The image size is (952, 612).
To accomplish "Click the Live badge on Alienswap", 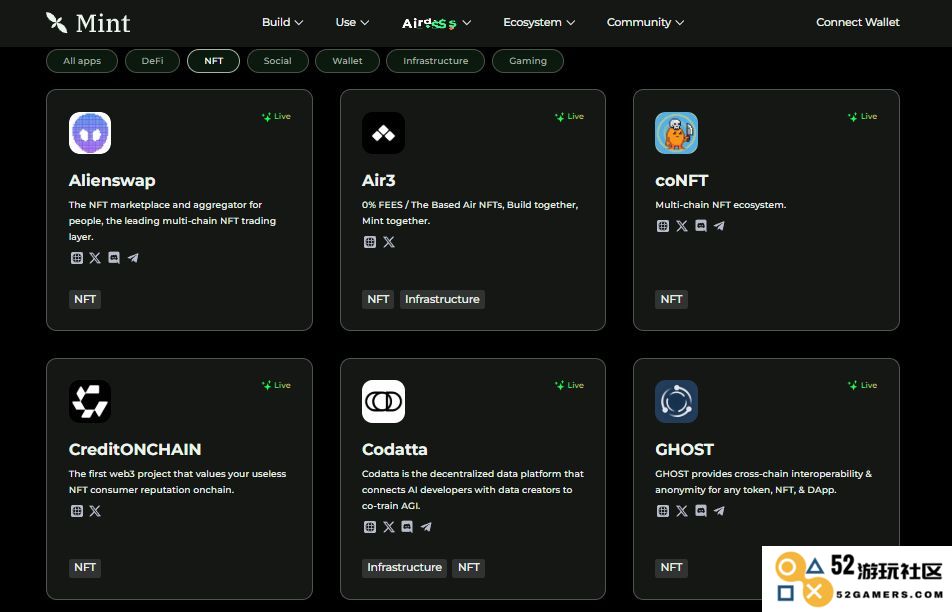I will pos(276,117).
